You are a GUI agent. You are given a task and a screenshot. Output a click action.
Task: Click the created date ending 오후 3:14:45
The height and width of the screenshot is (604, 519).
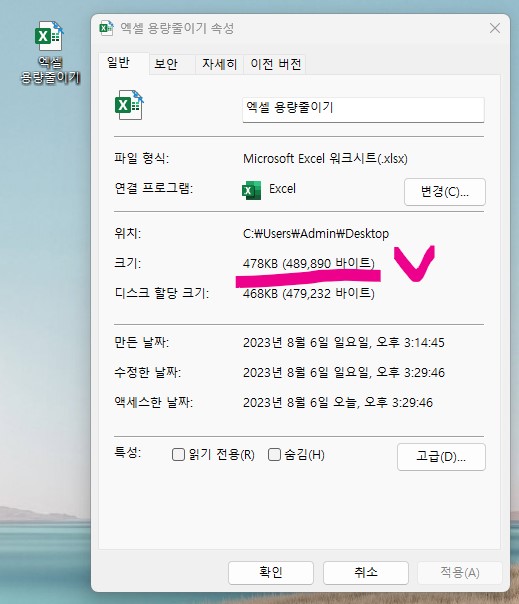344,342
